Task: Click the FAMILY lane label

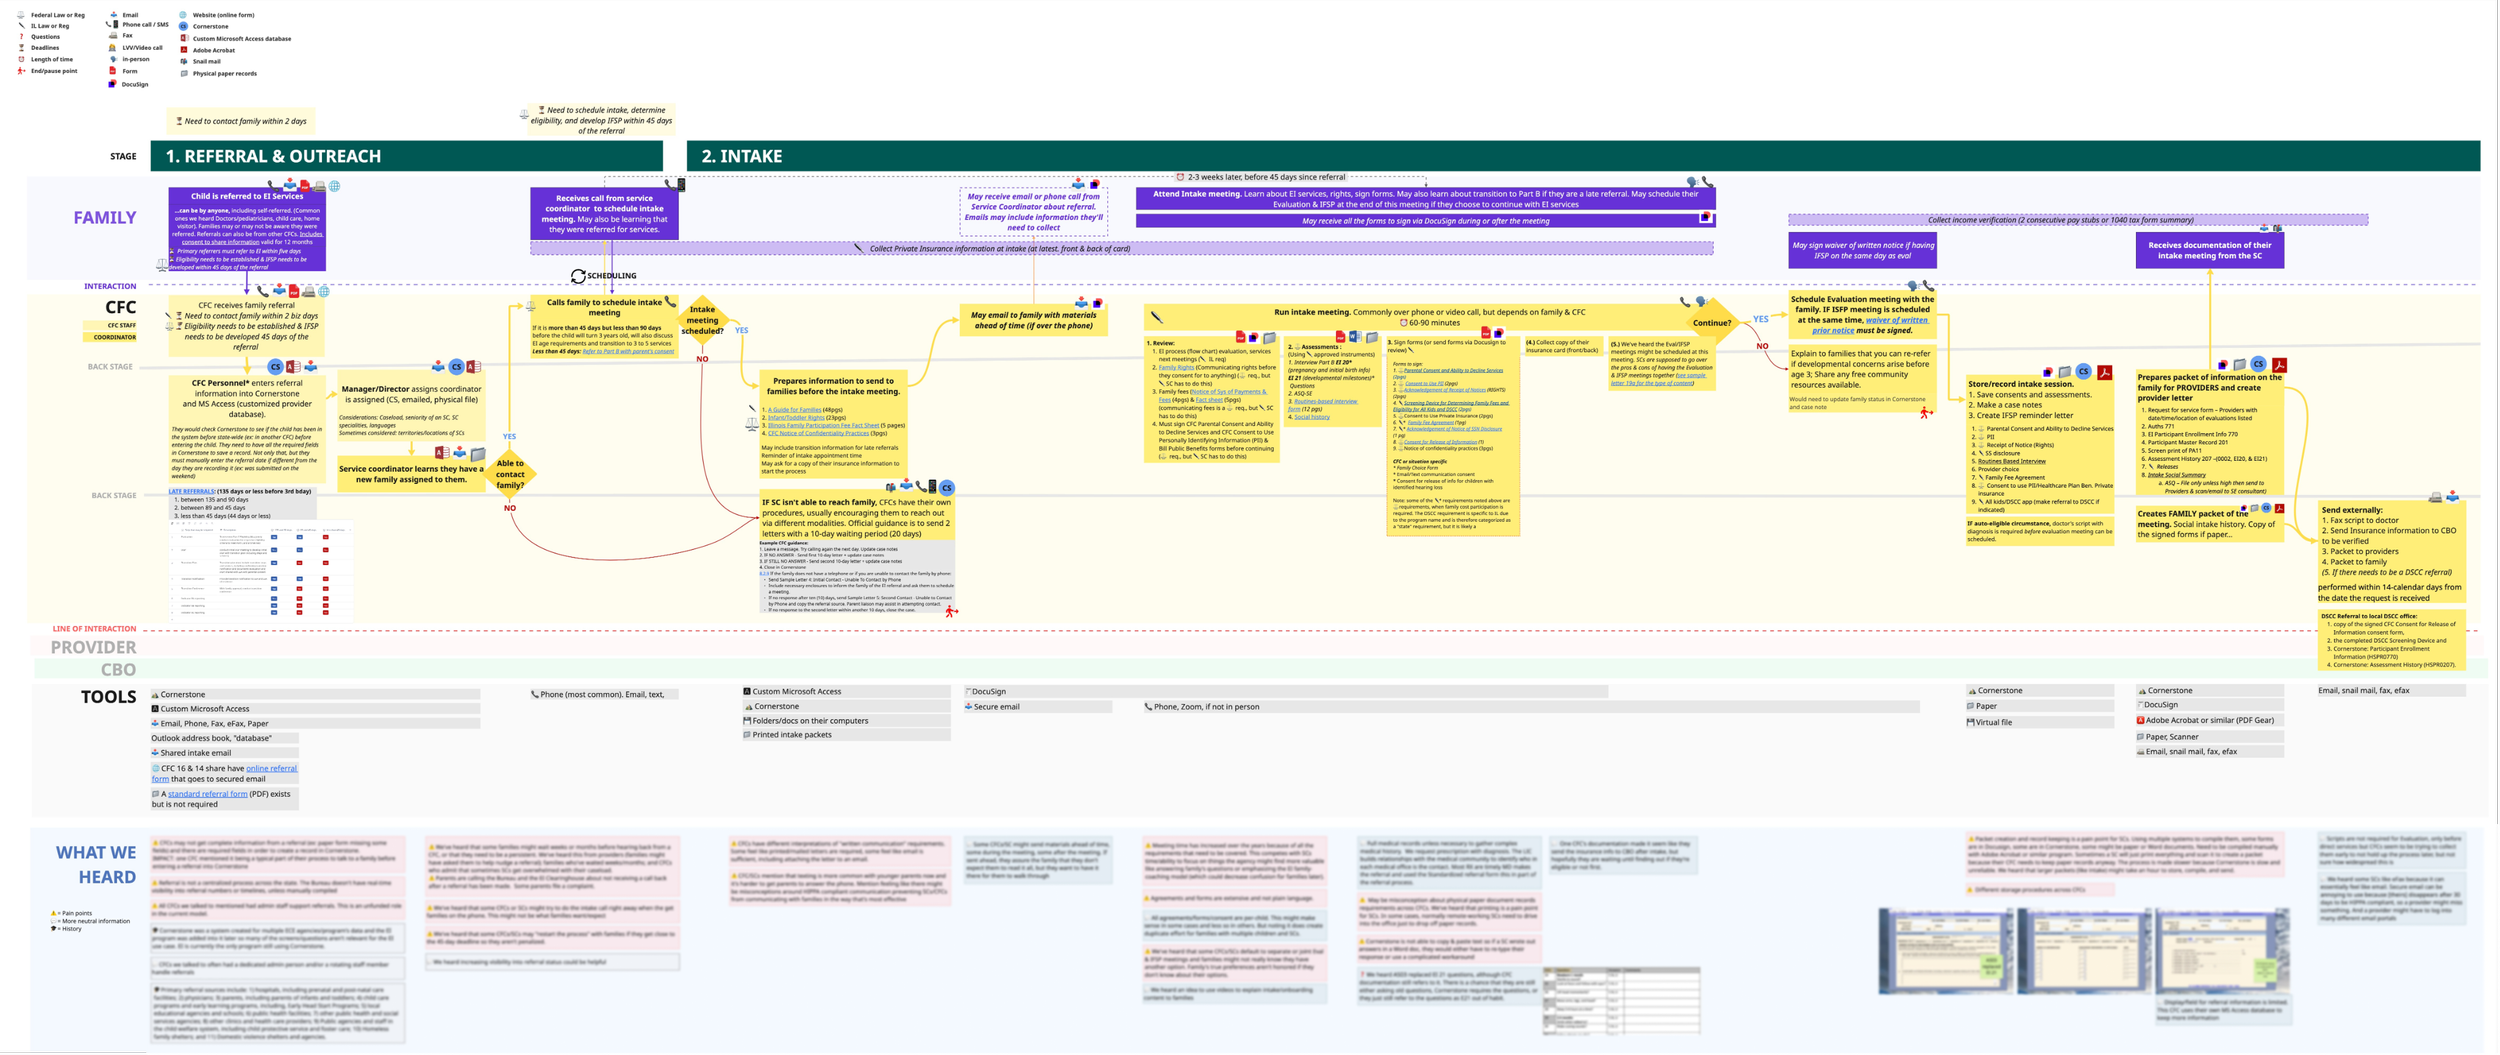Action: (x=105, y=218)
